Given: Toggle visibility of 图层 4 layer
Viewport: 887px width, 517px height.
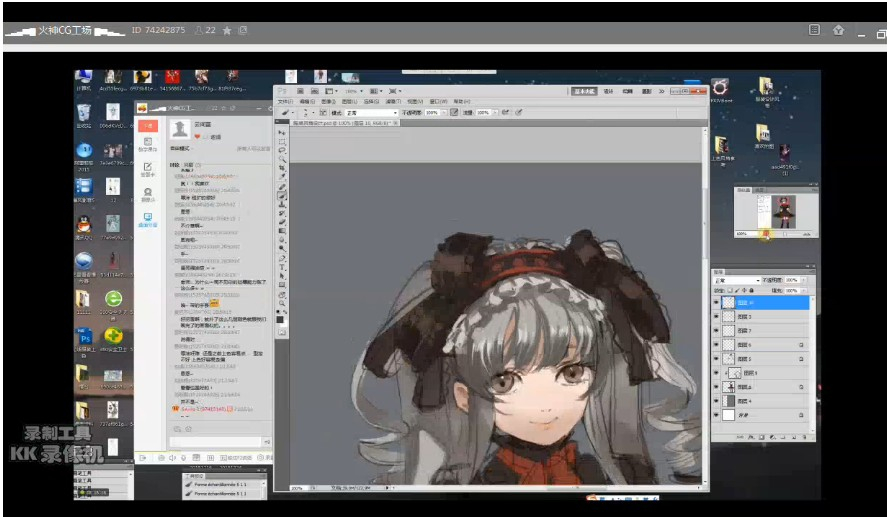Looking at the screenshot, I should pos(716,401).
